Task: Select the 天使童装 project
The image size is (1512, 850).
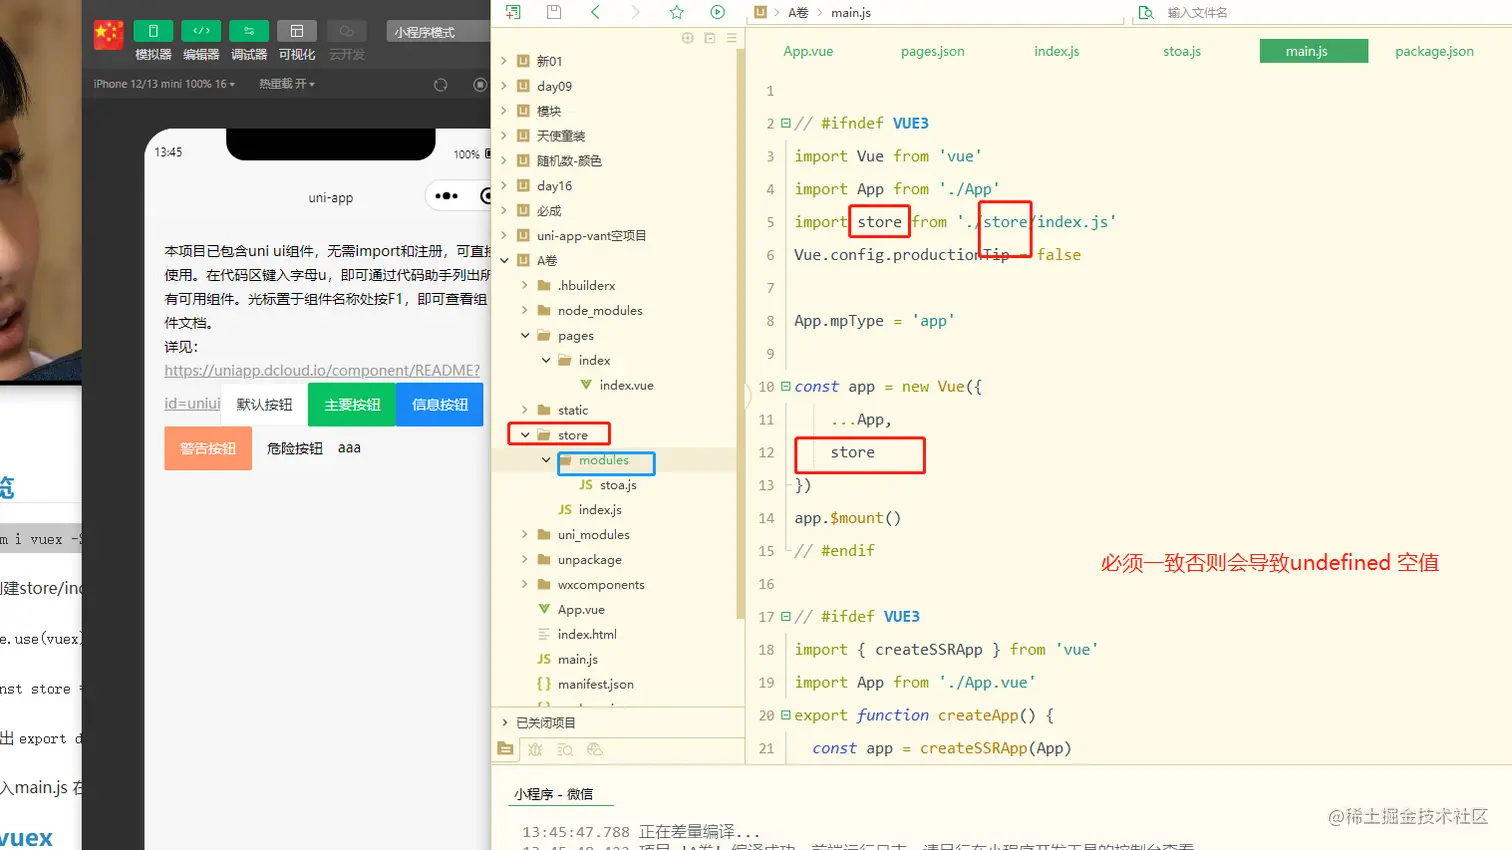Action: (x=560, y=136)
